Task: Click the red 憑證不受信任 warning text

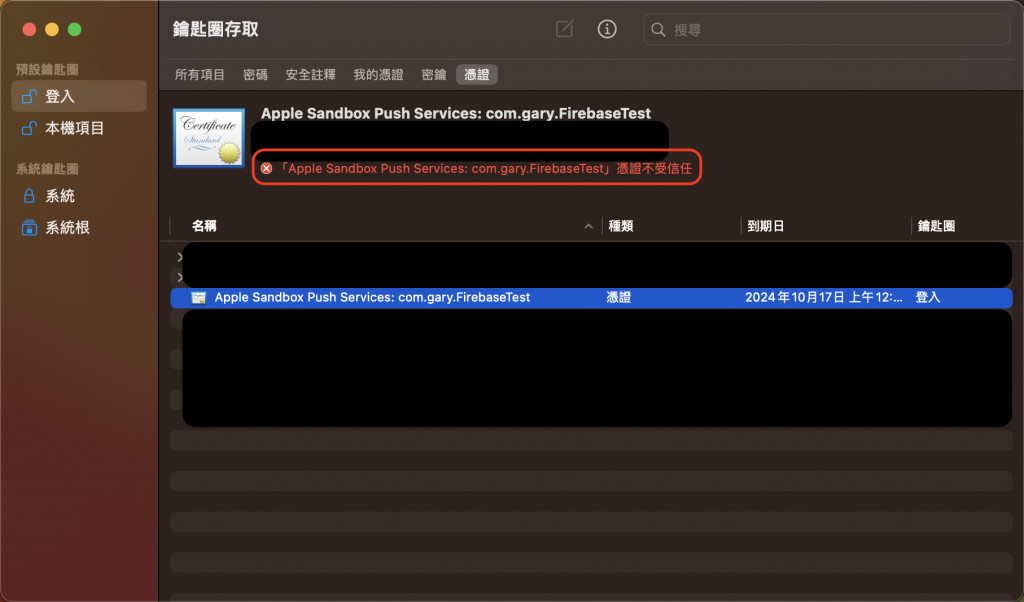Action: tap(485, 168)
